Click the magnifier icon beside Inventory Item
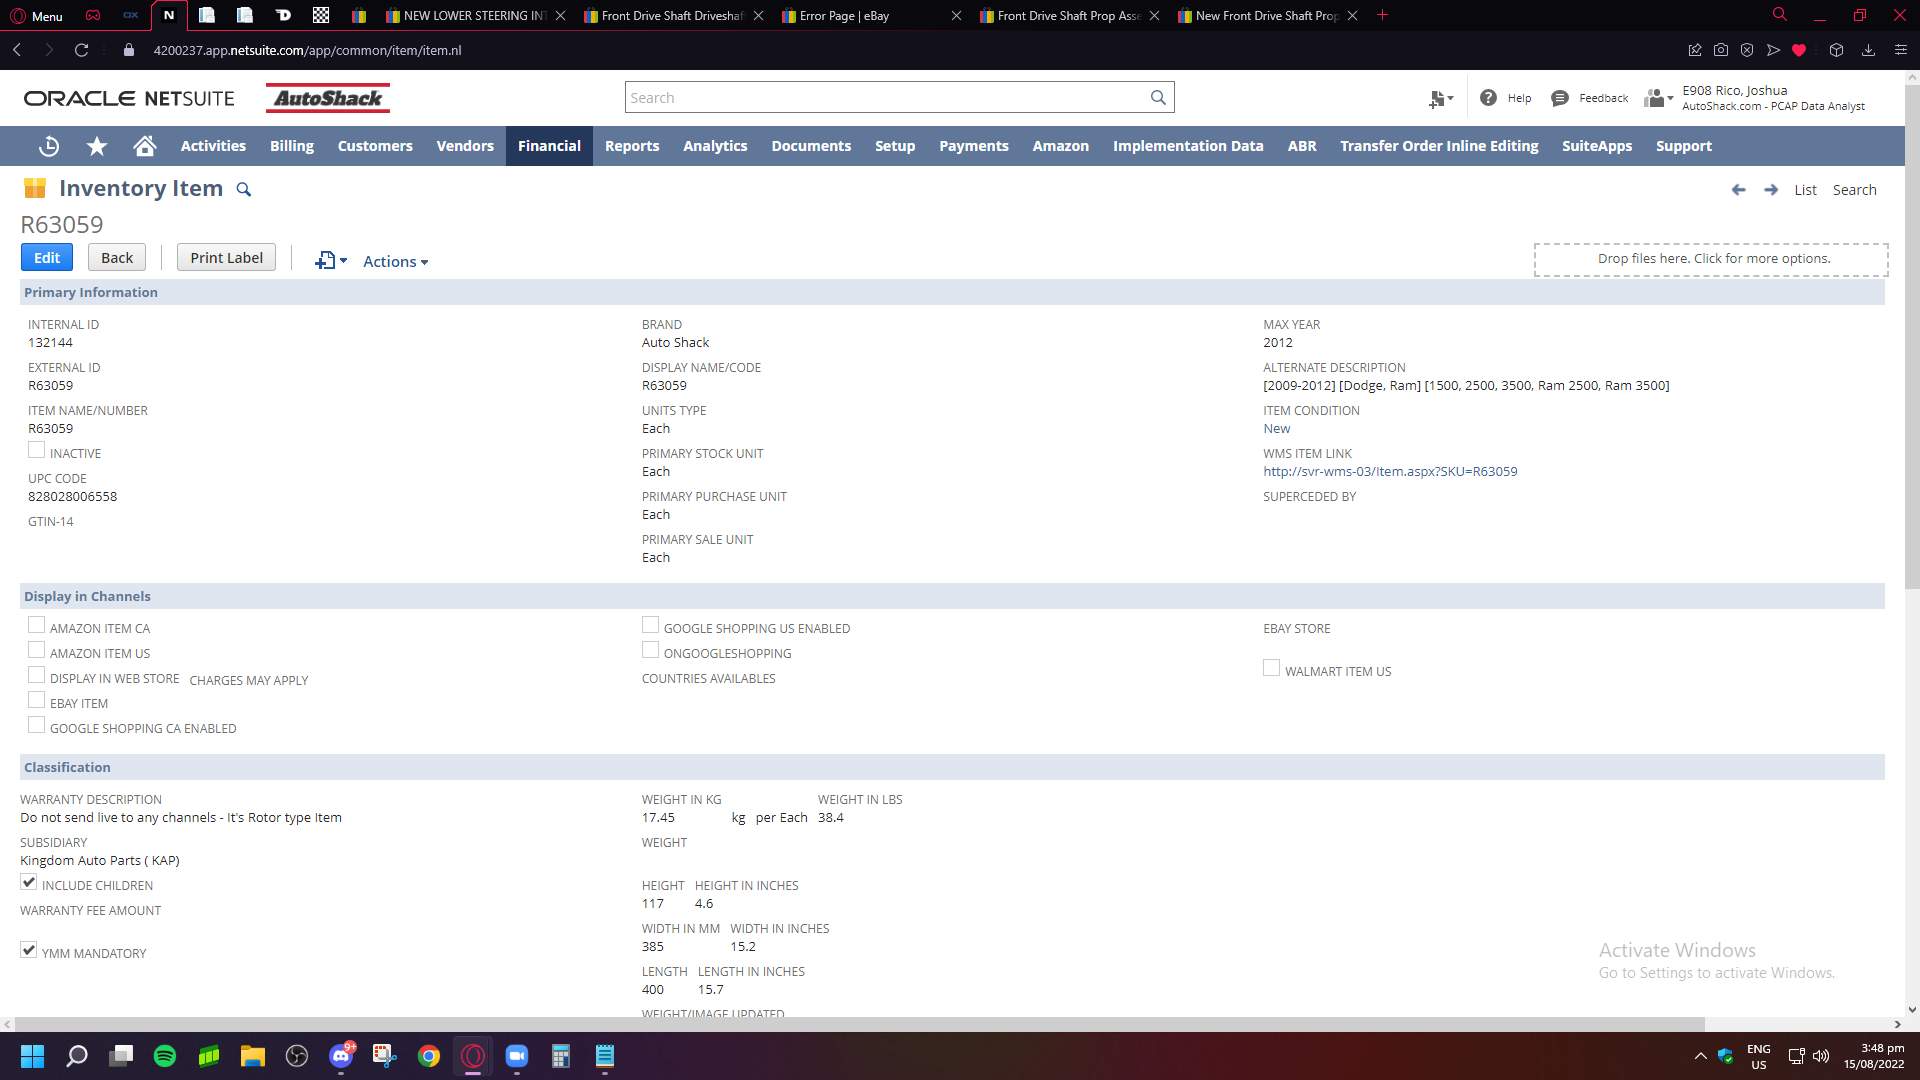This screenshot has height=1080, width=1920. (243, 189)
